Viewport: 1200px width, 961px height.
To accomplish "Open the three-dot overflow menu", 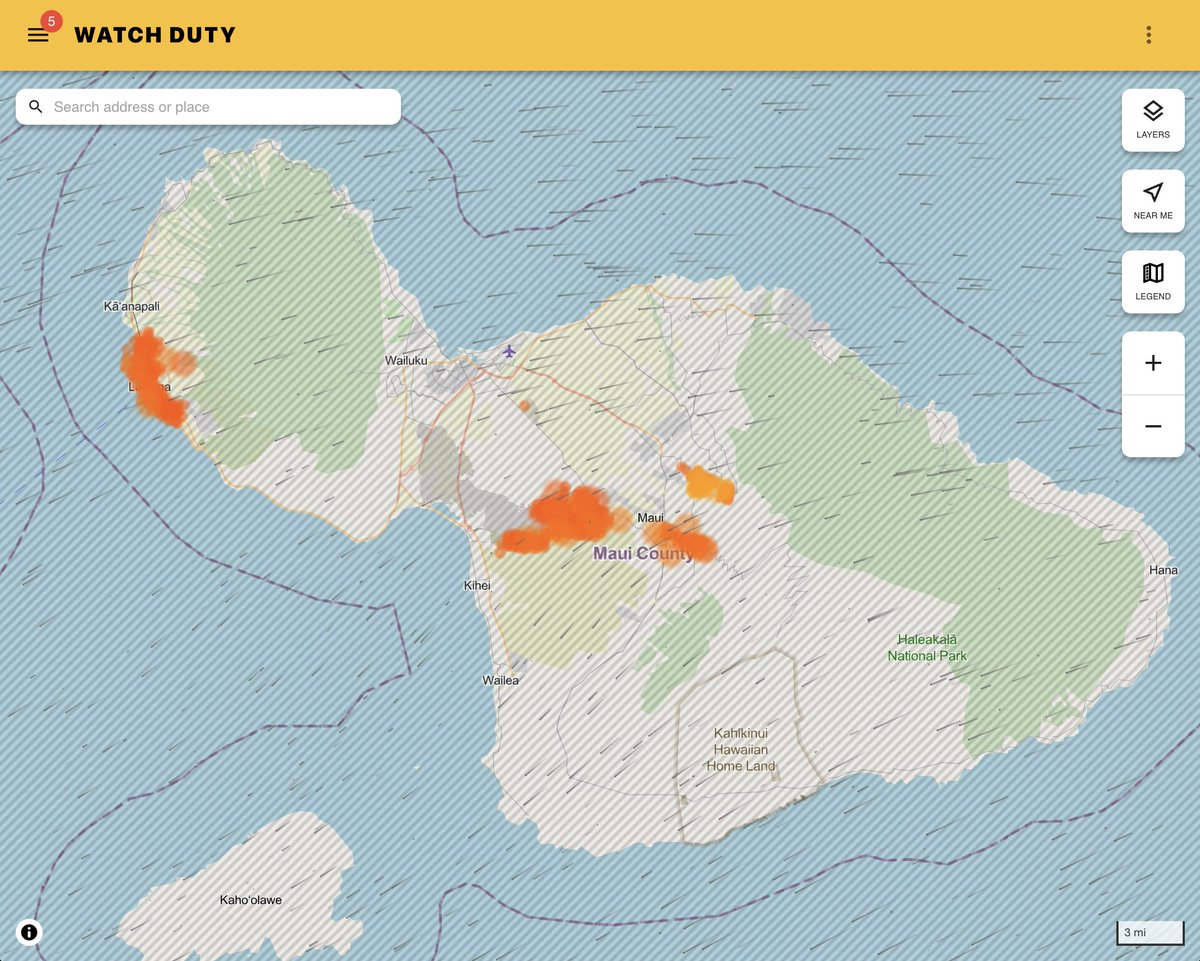I will click(1147, 34).
